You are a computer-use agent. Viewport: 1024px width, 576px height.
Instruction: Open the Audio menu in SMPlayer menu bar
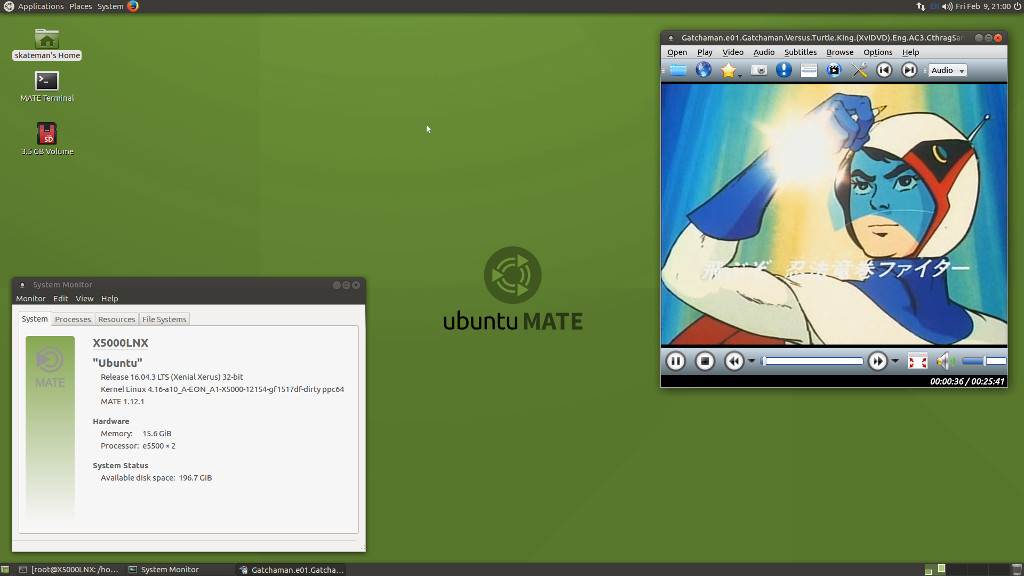(x=763, y=52)
